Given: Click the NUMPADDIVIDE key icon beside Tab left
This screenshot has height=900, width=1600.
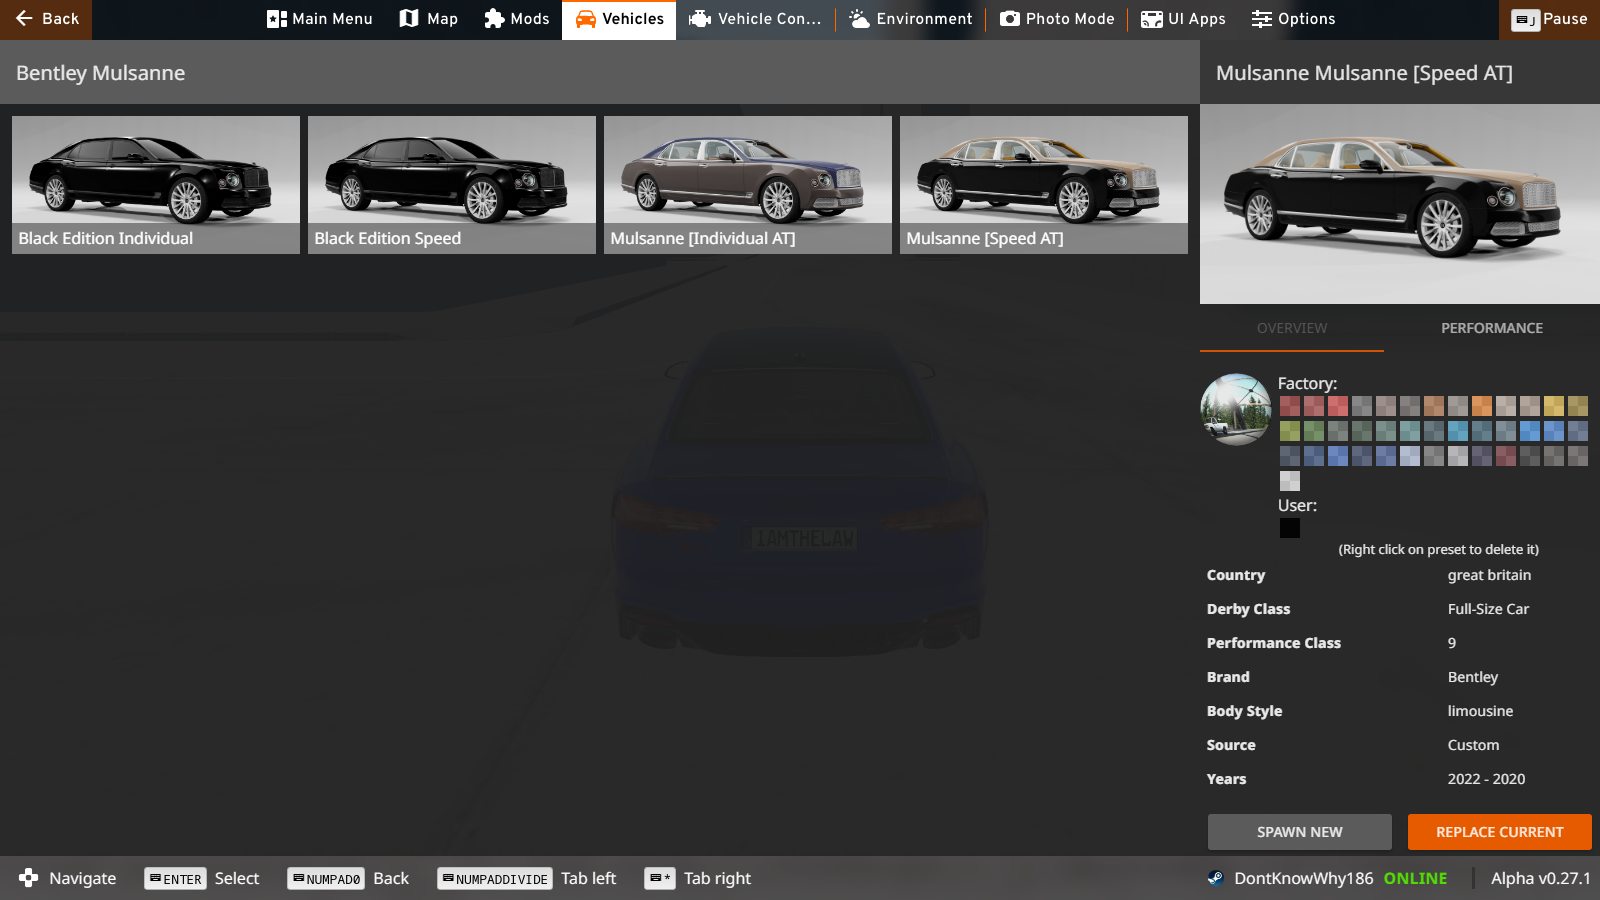Looking at the screenshot, I should pos(495,878).
